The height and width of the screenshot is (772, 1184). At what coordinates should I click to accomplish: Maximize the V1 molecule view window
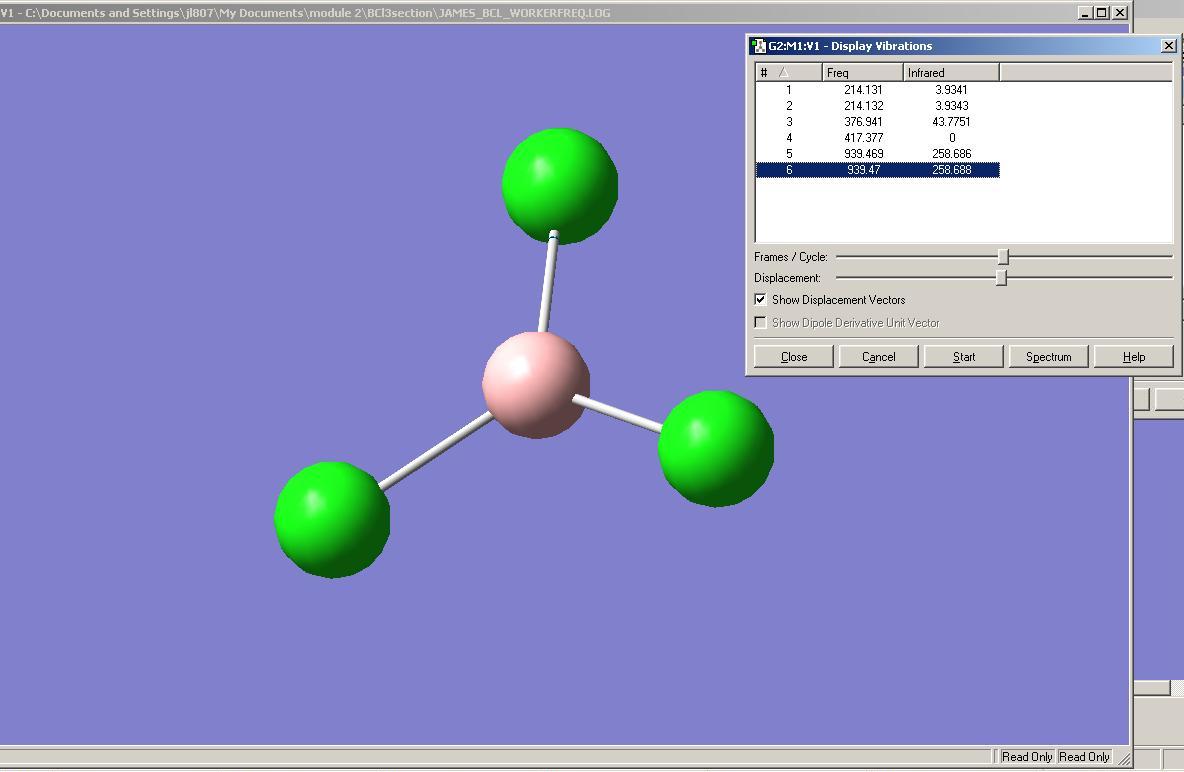(1102, 12)
